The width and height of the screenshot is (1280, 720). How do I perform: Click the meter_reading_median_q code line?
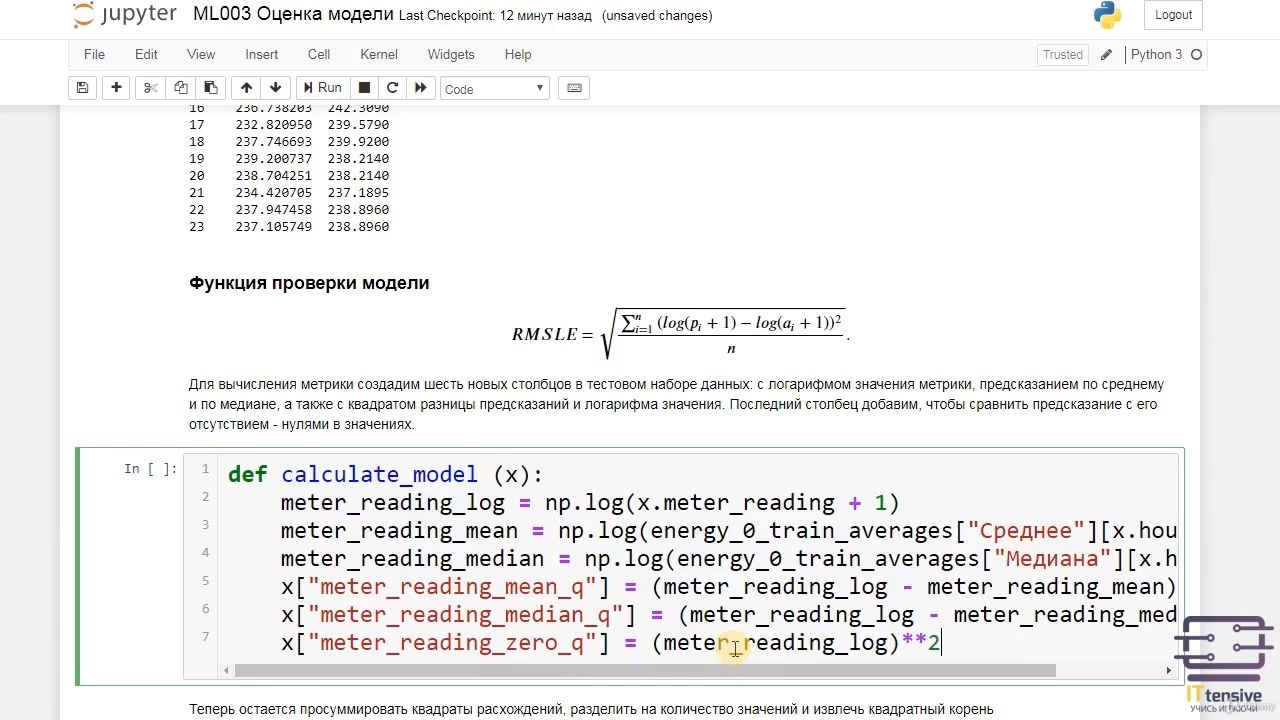[729, 614]
